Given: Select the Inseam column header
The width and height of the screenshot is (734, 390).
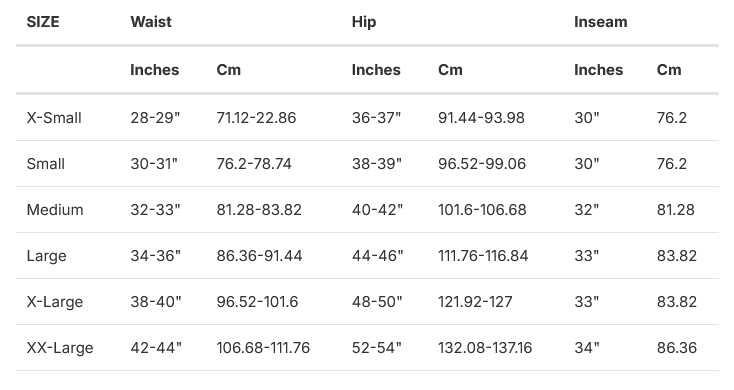Looking at the screenshot, I should tap(601, 22).
